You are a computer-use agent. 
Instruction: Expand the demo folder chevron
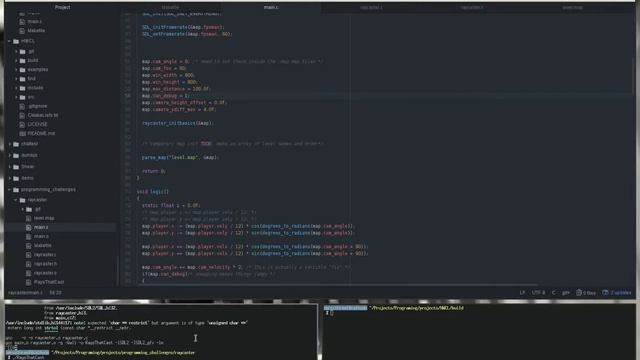10,178
